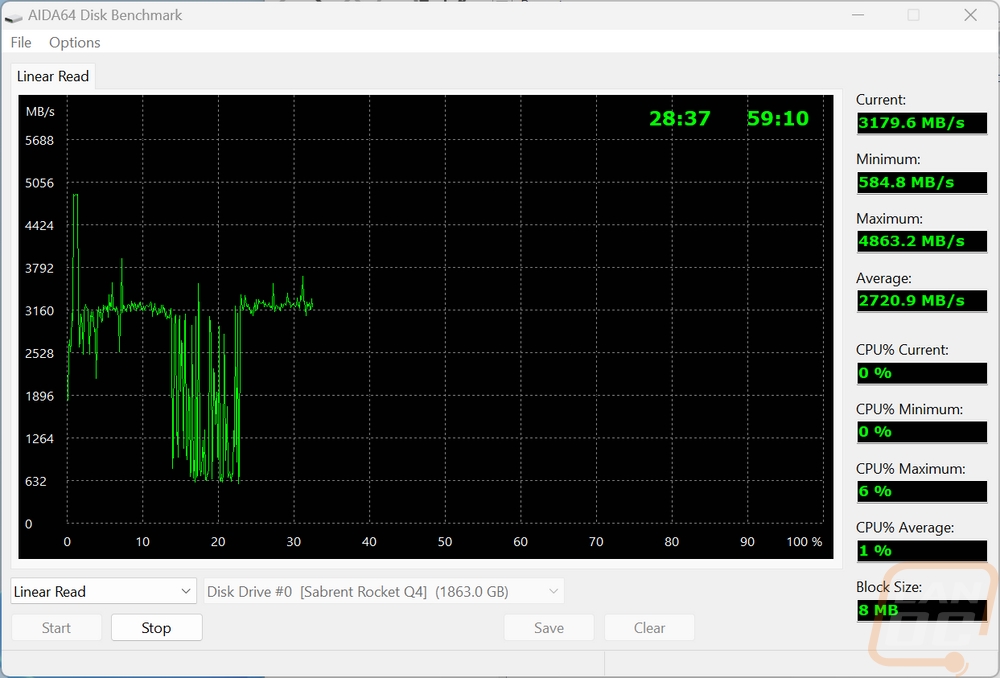Click the Stop button
This screenshot has width=1000, height=678.
156,628
